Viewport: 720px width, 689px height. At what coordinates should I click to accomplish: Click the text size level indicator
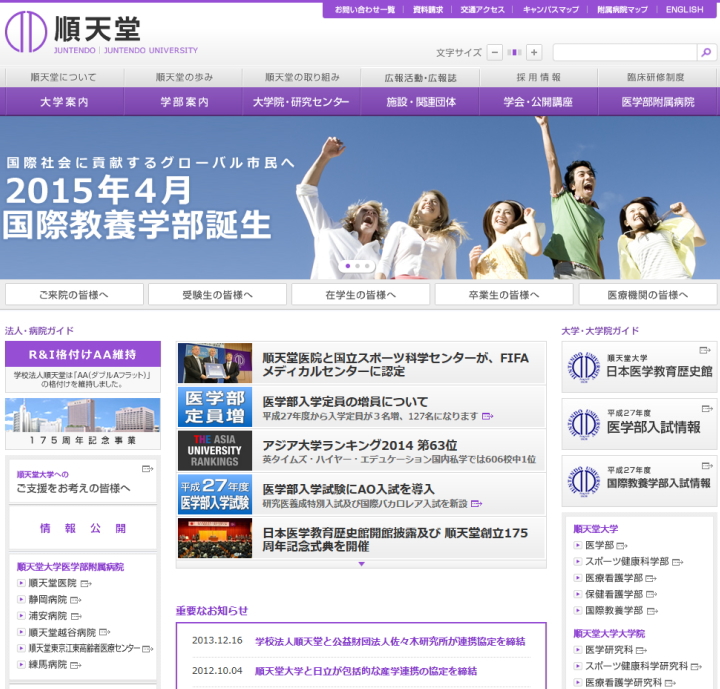(x=514, y=52)
